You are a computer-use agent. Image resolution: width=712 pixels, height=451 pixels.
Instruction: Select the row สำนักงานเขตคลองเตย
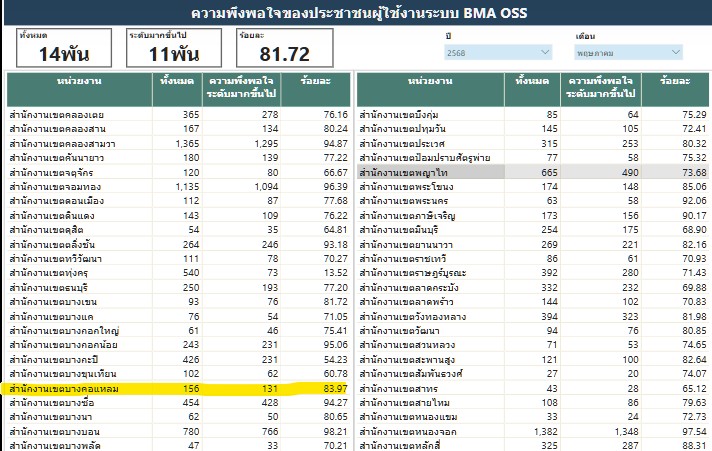coord(178,114)
